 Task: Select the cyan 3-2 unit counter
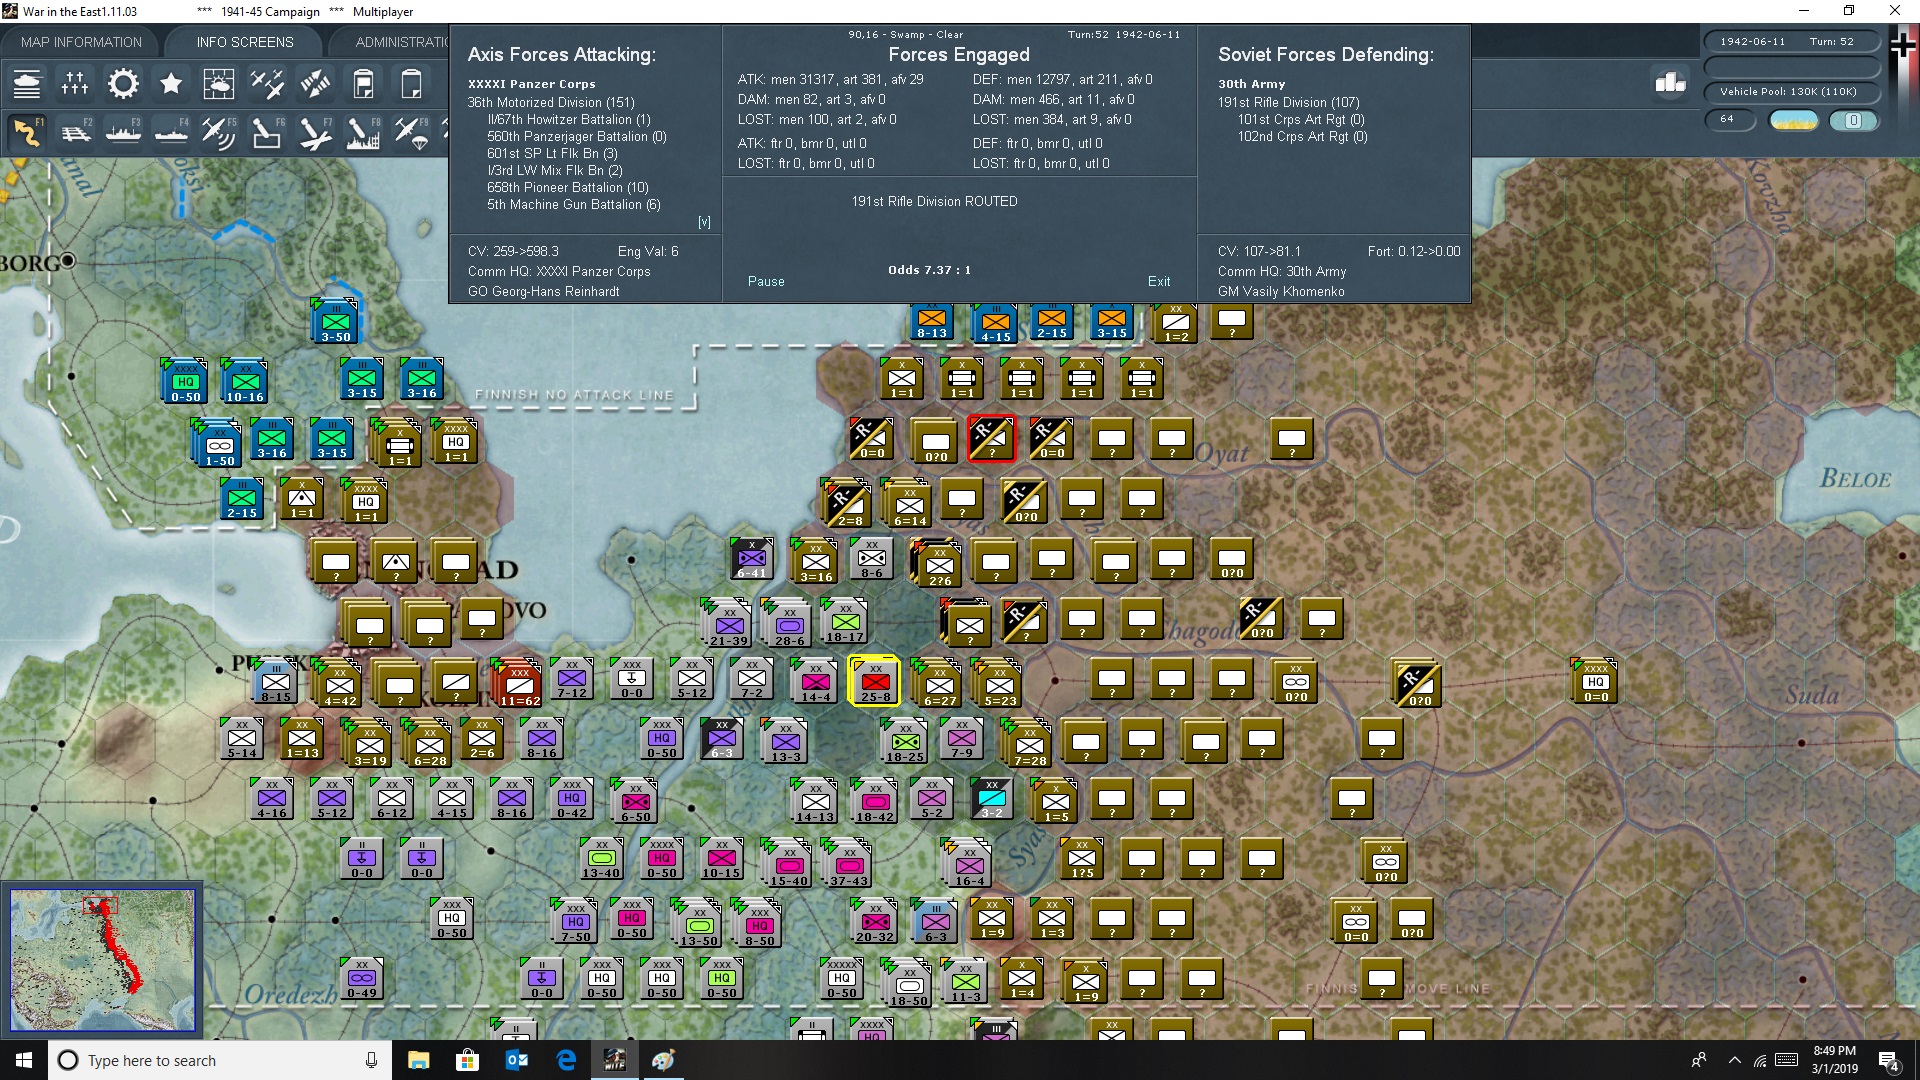pos(991,800)
